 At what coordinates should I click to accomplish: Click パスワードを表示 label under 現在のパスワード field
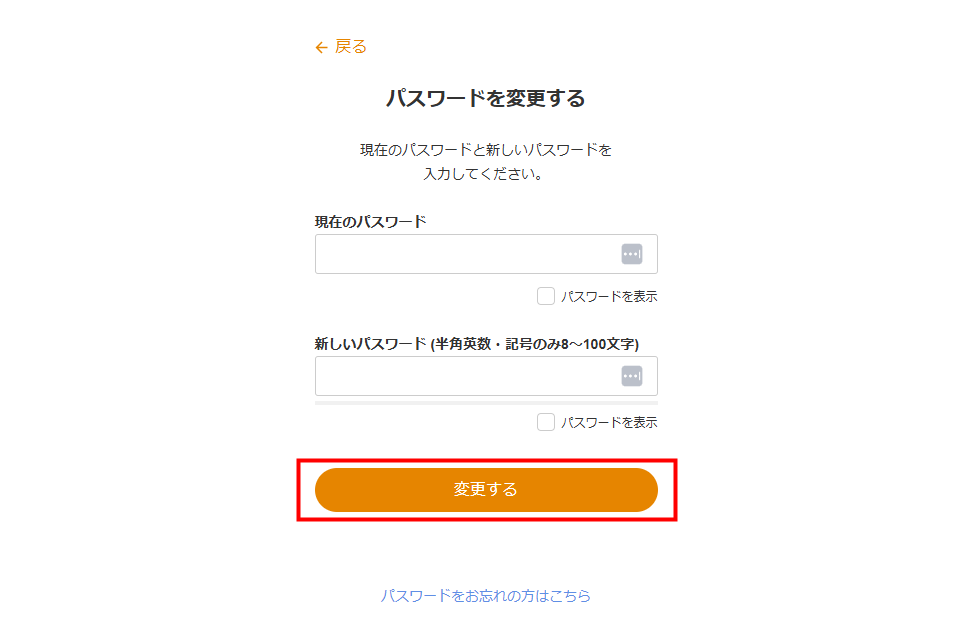tap(609, 297)
